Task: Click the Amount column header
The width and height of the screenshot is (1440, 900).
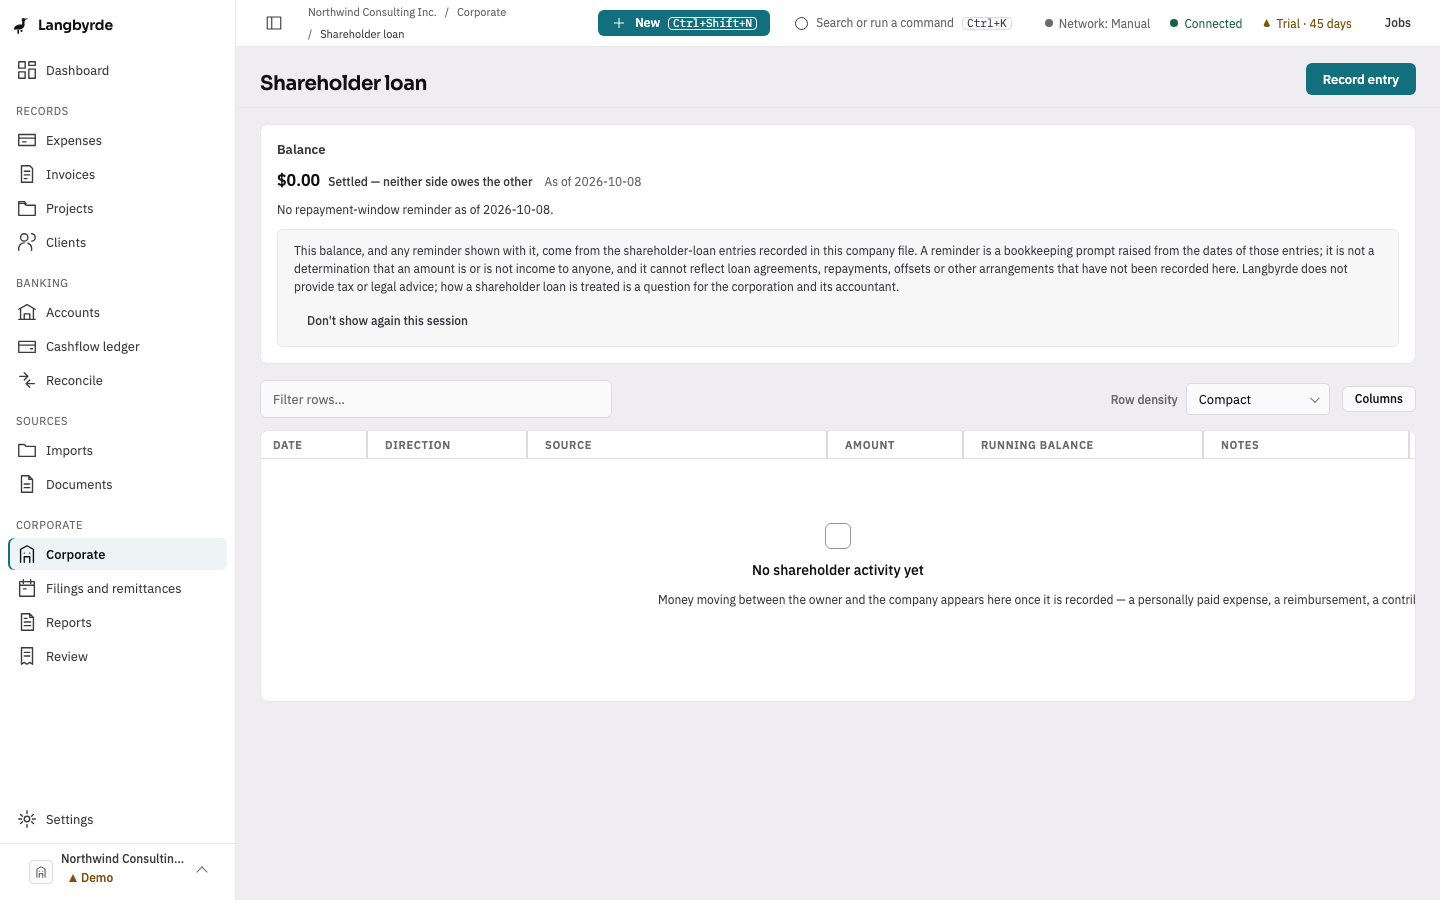Action: (895, 445)
